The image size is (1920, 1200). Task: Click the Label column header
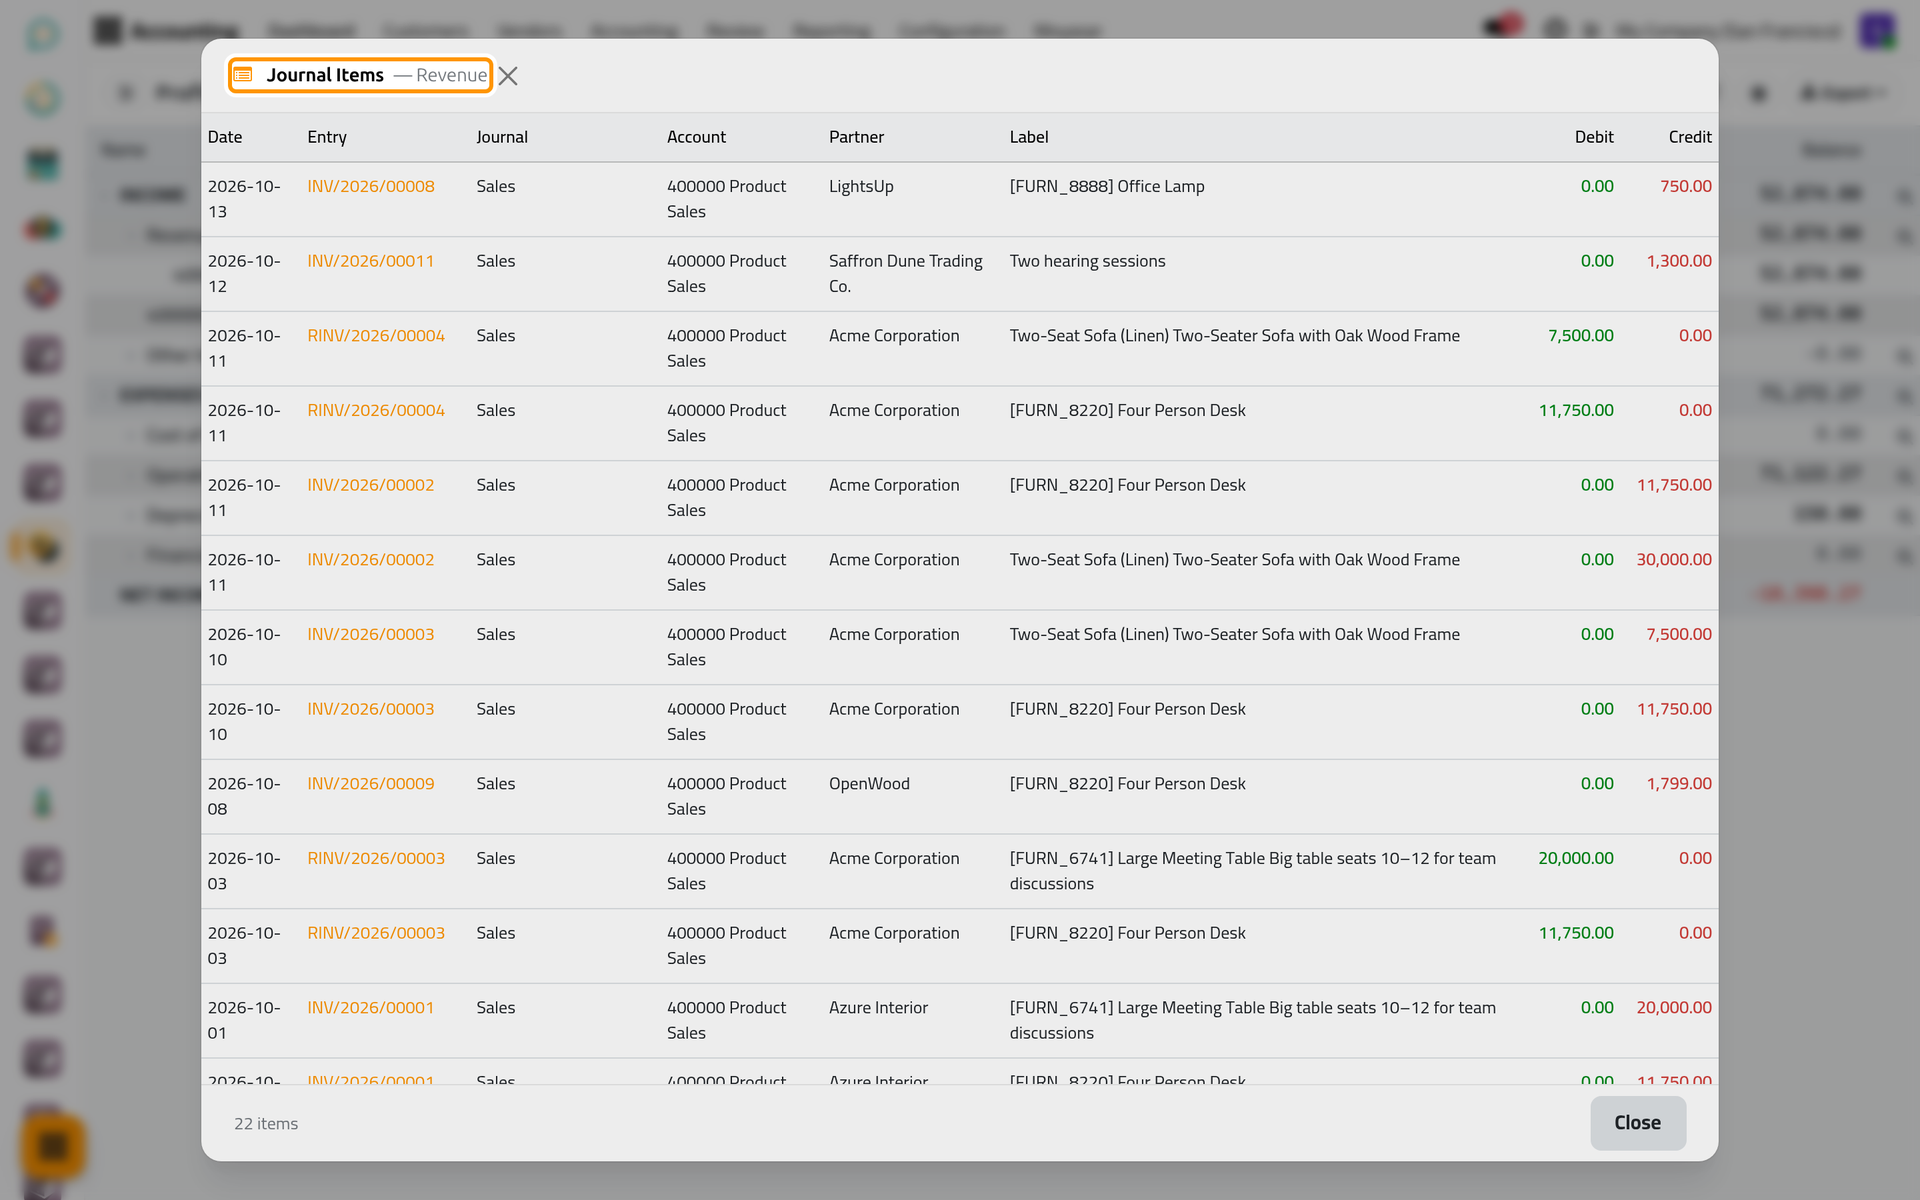(1029, 137)
